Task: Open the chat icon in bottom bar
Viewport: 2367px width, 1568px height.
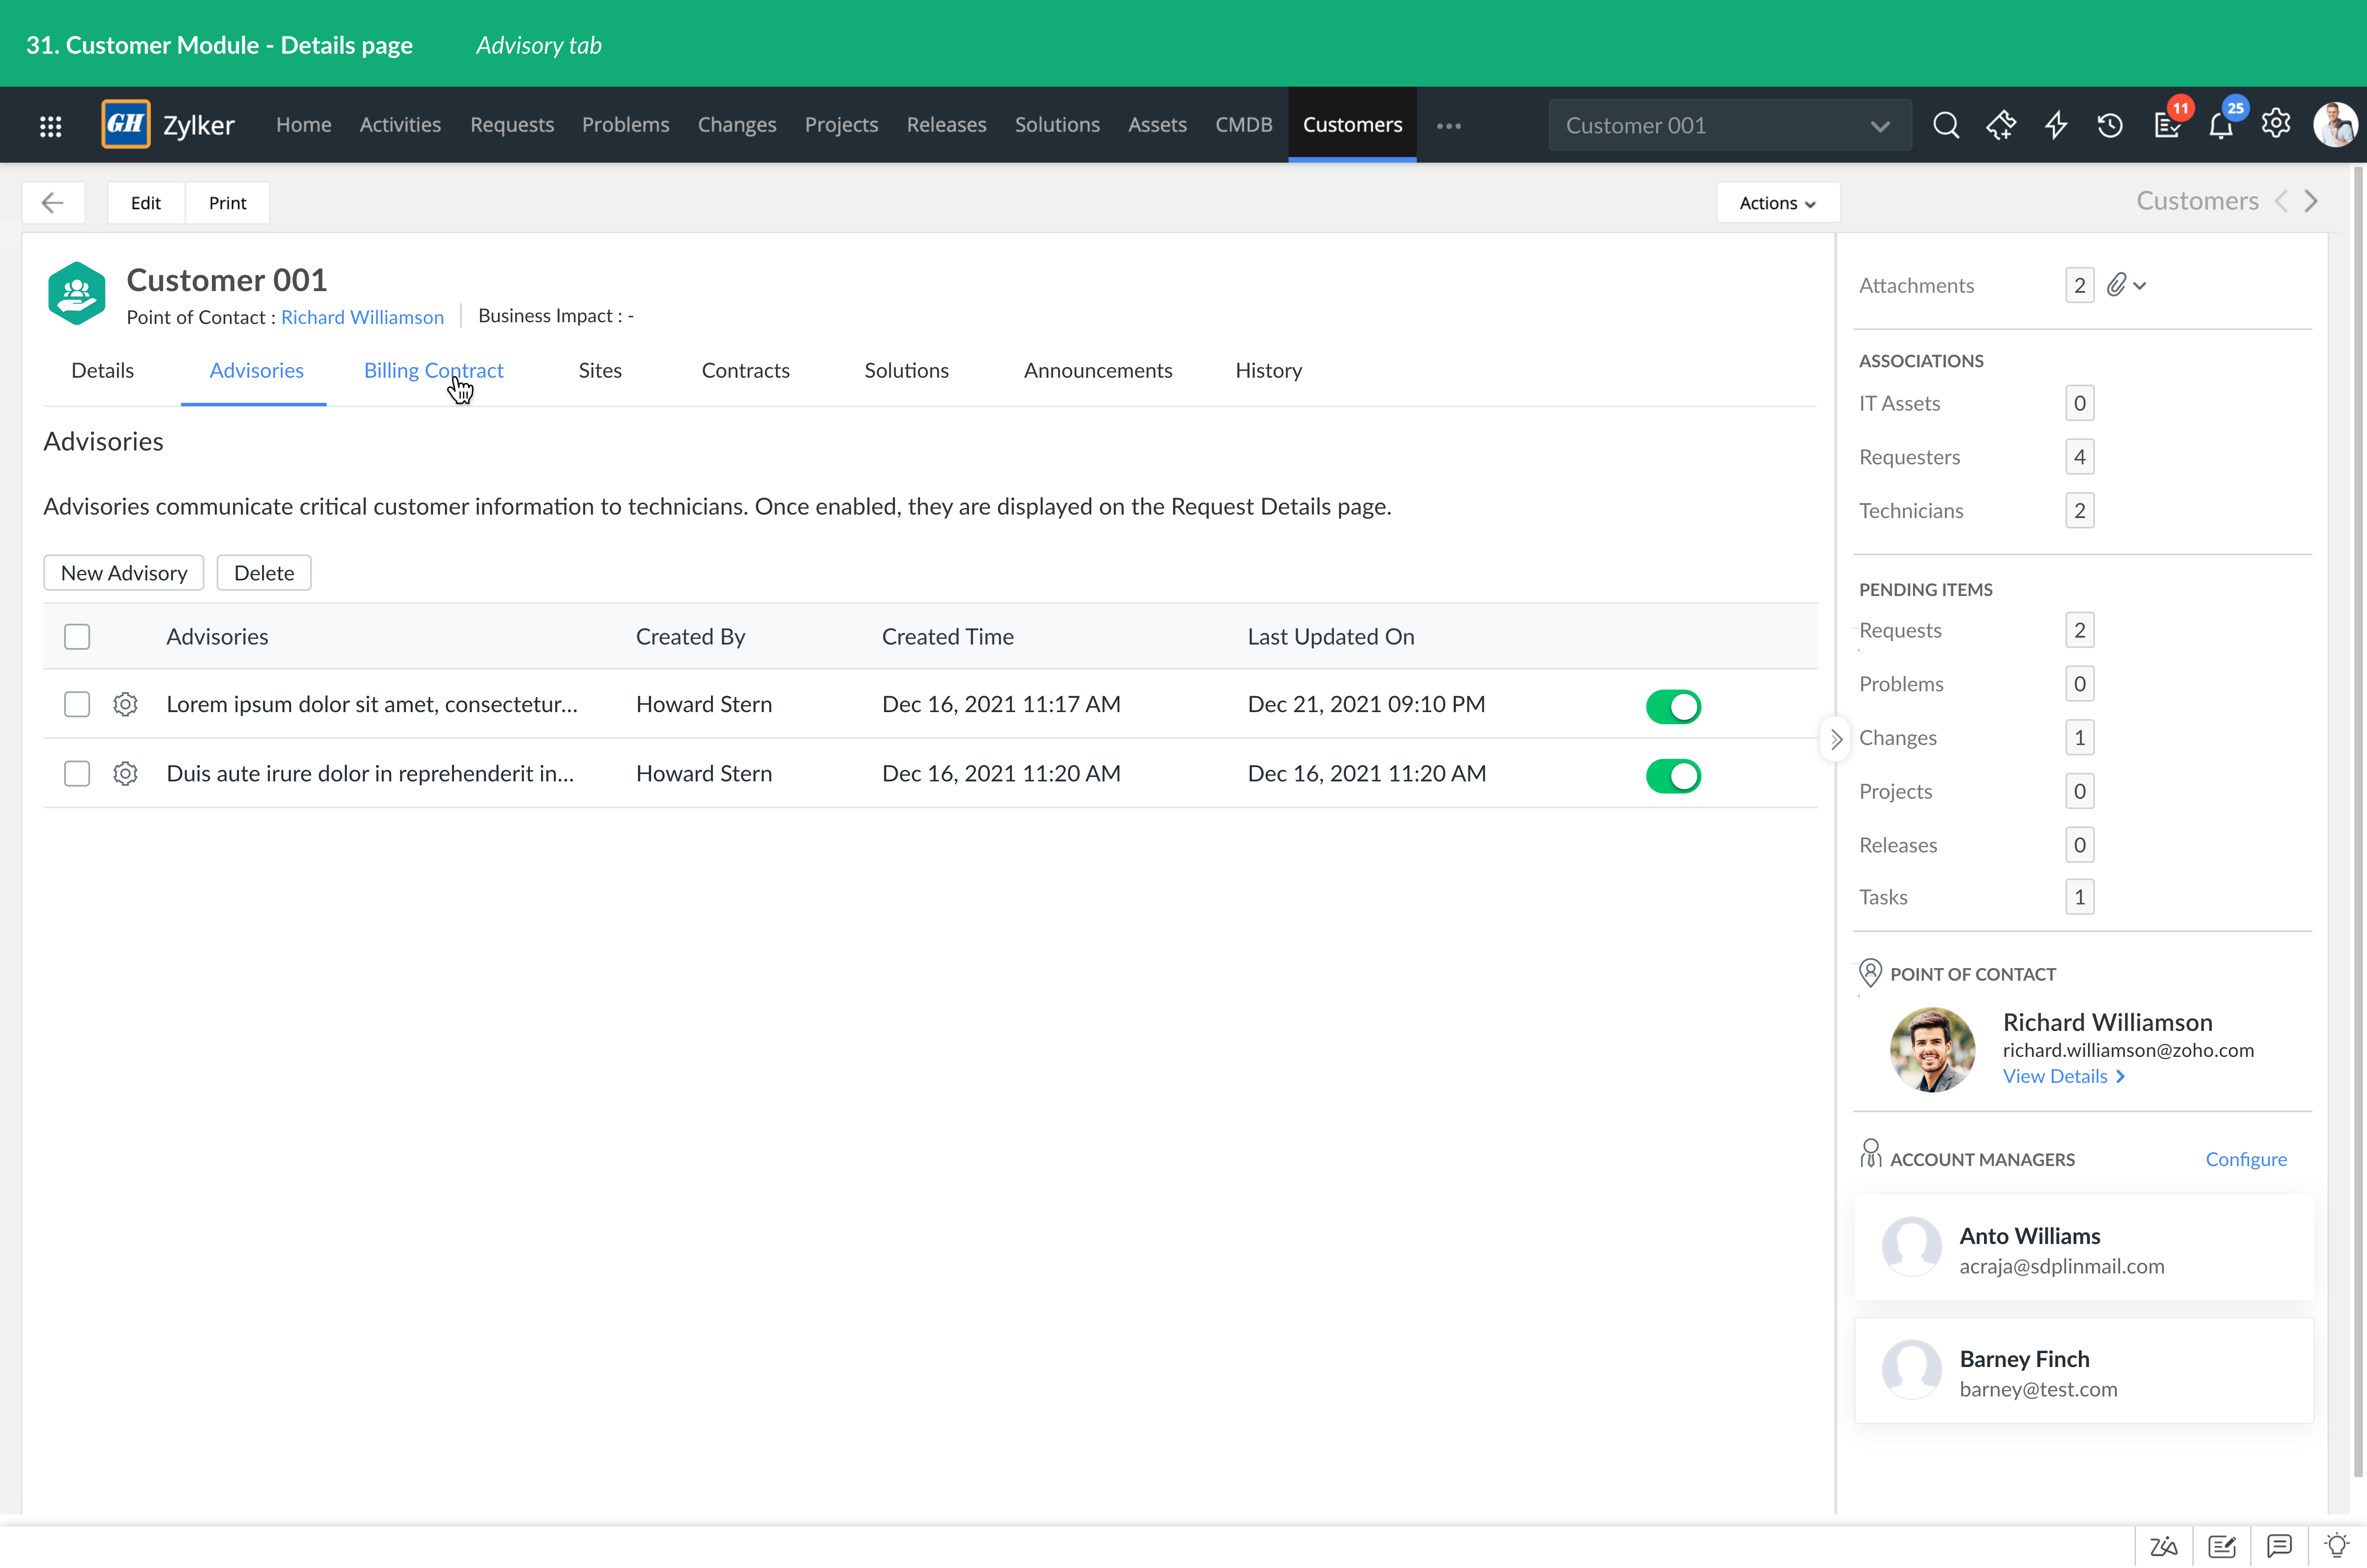Action: tap(2279, 1546)
